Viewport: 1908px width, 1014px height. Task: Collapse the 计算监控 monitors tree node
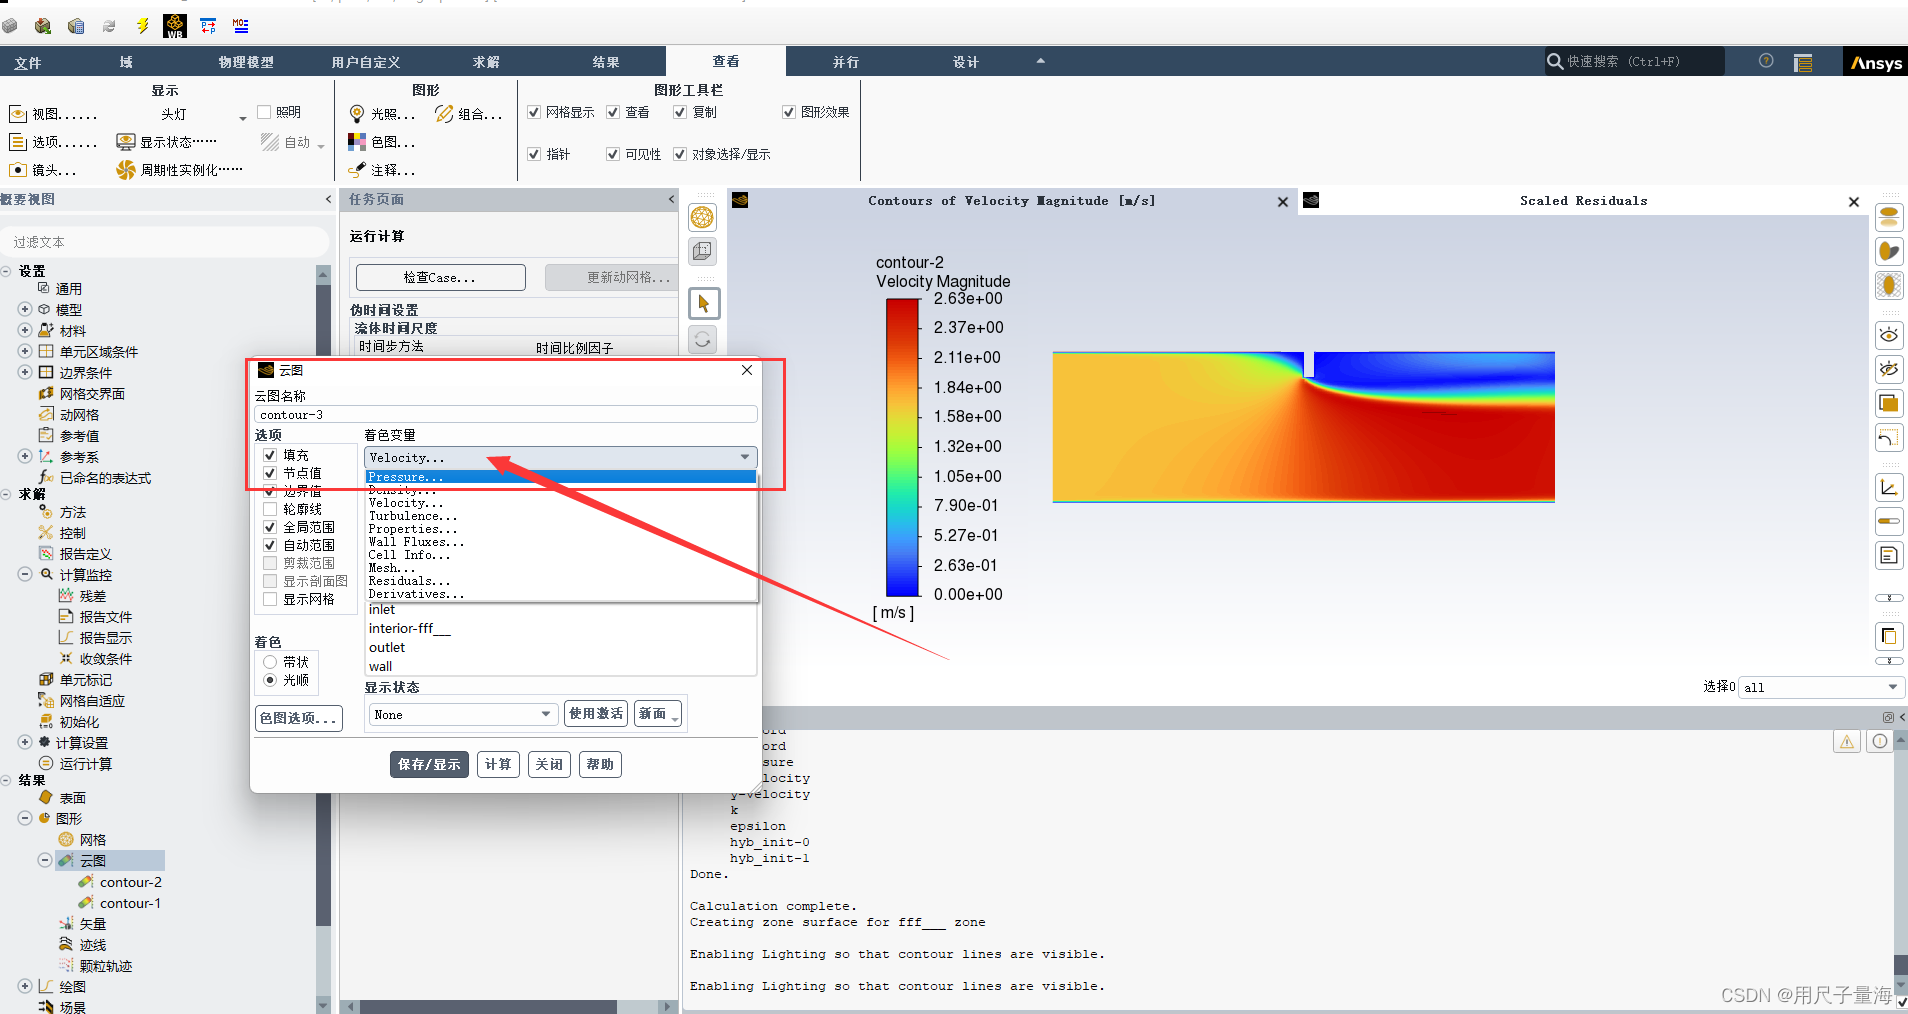(25, 574)
